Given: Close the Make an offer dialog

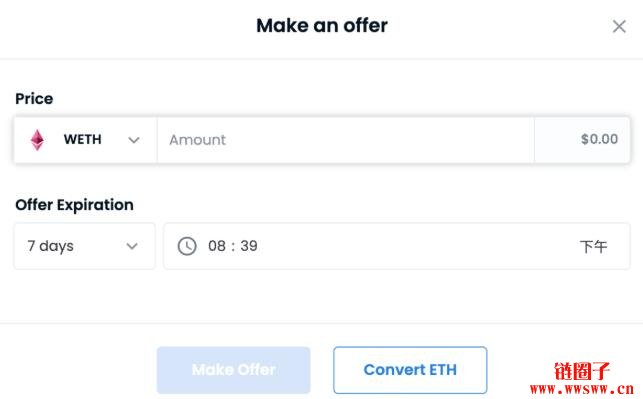Looking at the screenshot, I should tap(619, 27).
